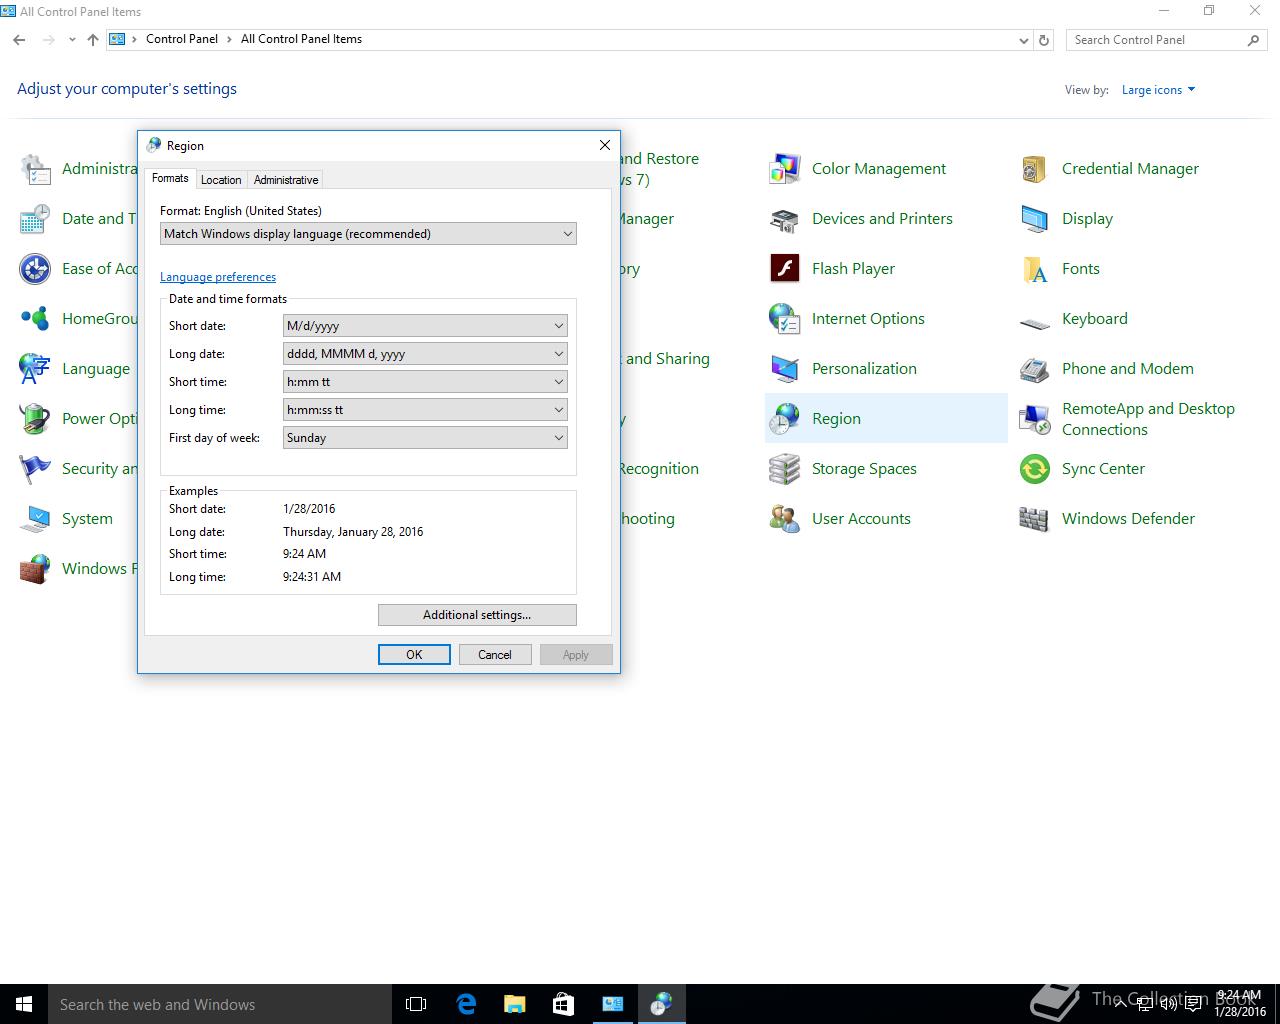1280x1024 pixels.
Task: Open the Flash Player icon
Action: tap(784, 269)
